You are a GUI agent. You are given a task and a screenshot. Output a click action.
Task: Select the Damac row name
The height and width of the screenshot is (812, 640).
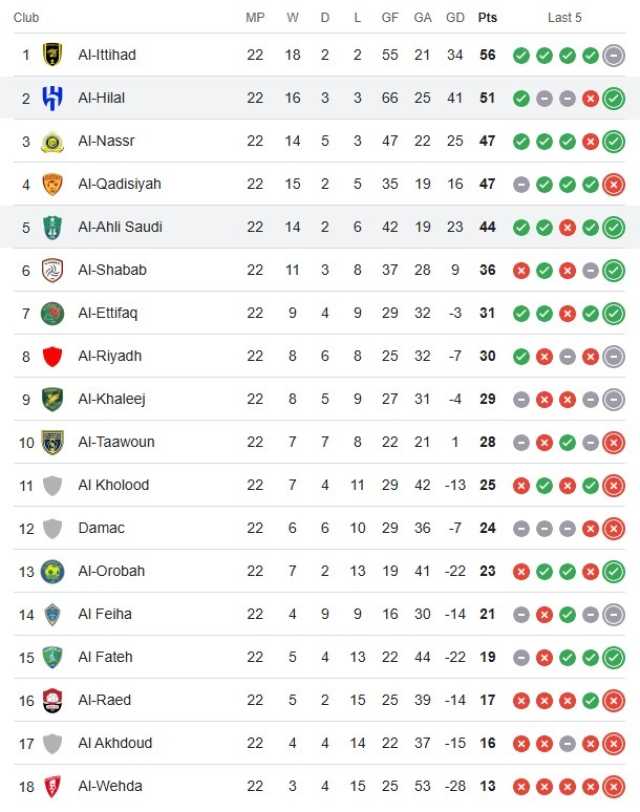101,528
